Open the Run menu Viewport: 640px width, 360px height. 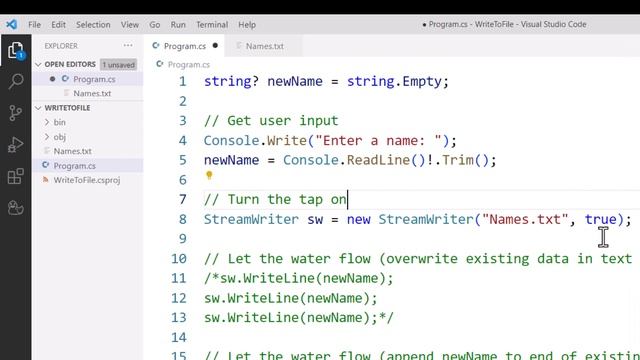(x=178, y=24)
